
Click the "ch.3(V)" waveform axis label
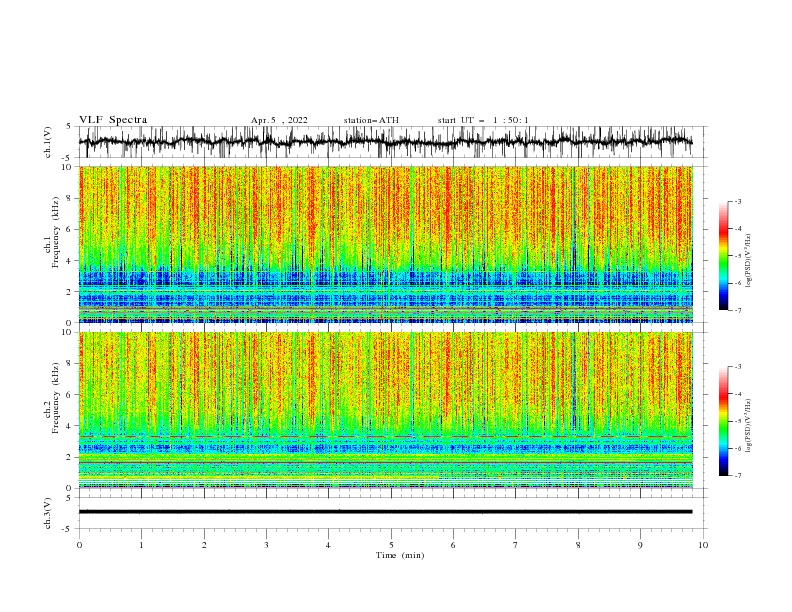(x=48, y=513)
